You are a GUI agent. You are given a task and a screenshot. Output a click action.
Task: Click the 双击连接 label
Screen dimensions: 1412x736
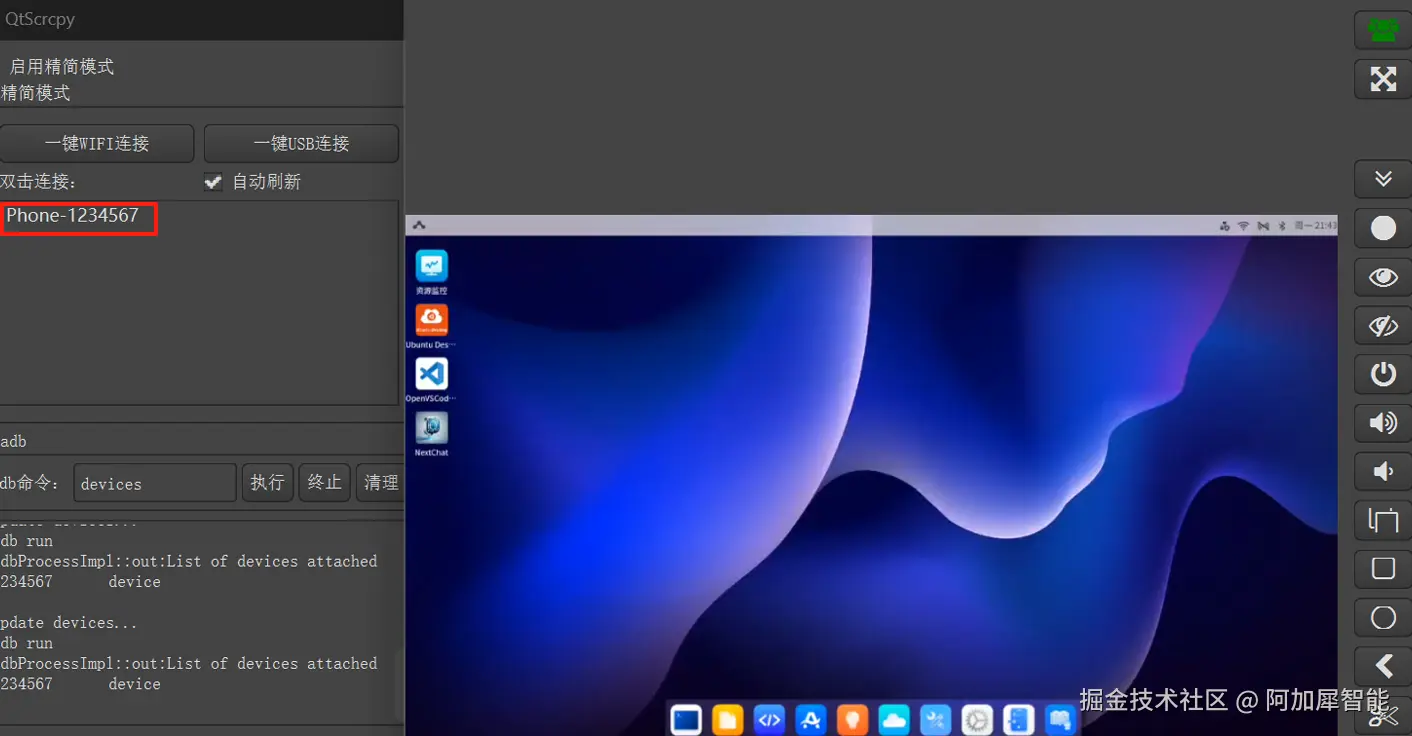(38, 182)
